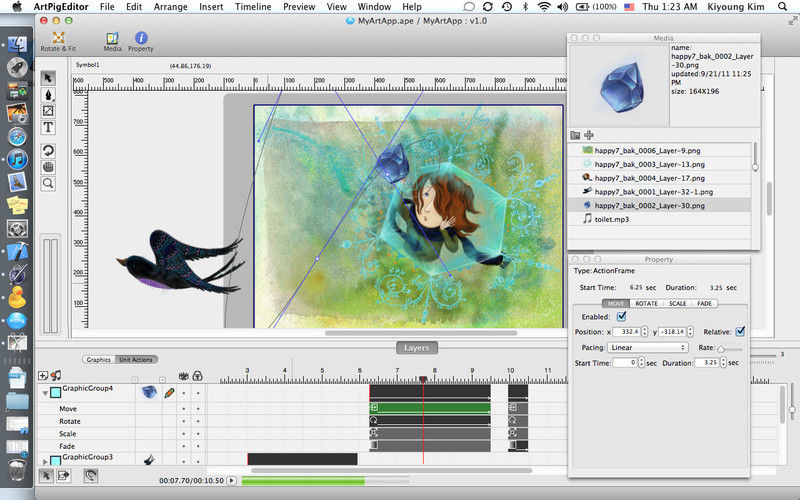Click the Media panel add plus icon

589,135
